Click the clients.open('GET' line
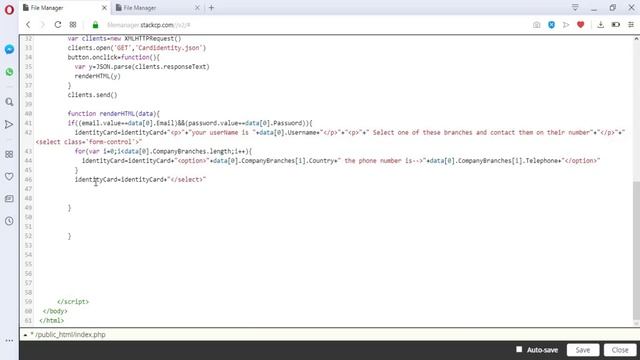This screenshot has height=360, width=640. pyautogui.click(x=137, y=48)
